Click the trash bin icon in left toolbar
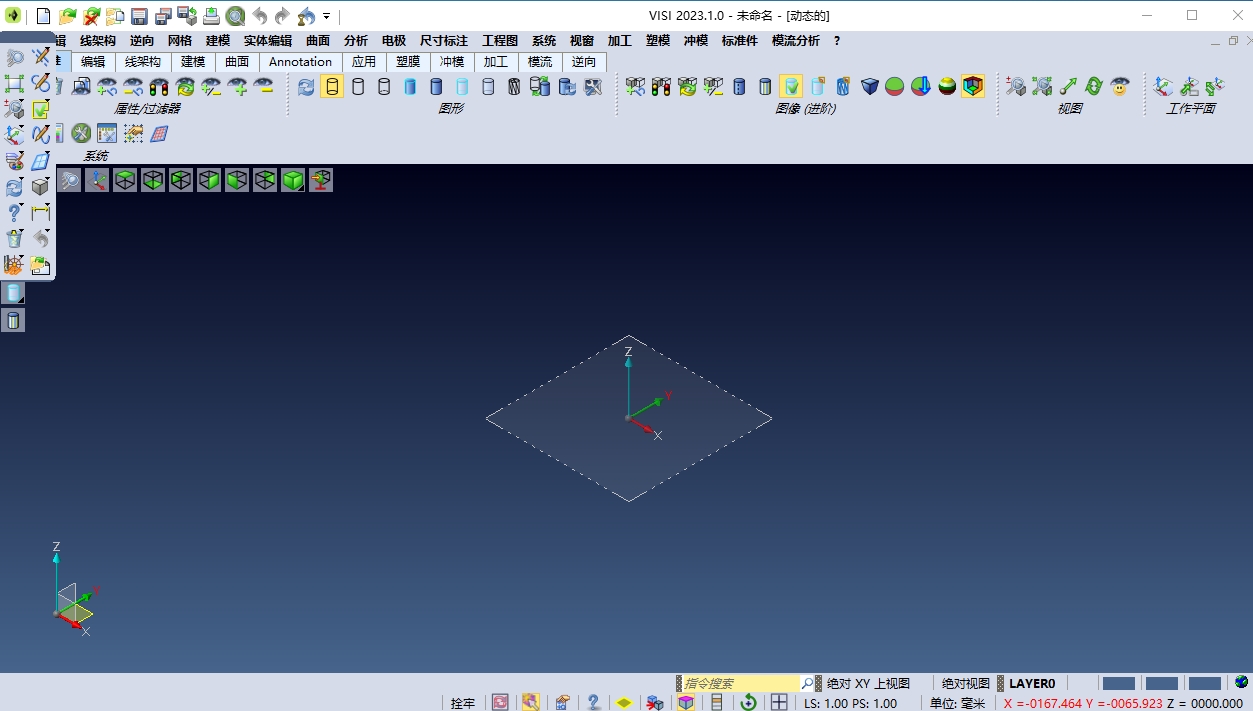Screen dimensions: 1253x711 tap(14, 239)
